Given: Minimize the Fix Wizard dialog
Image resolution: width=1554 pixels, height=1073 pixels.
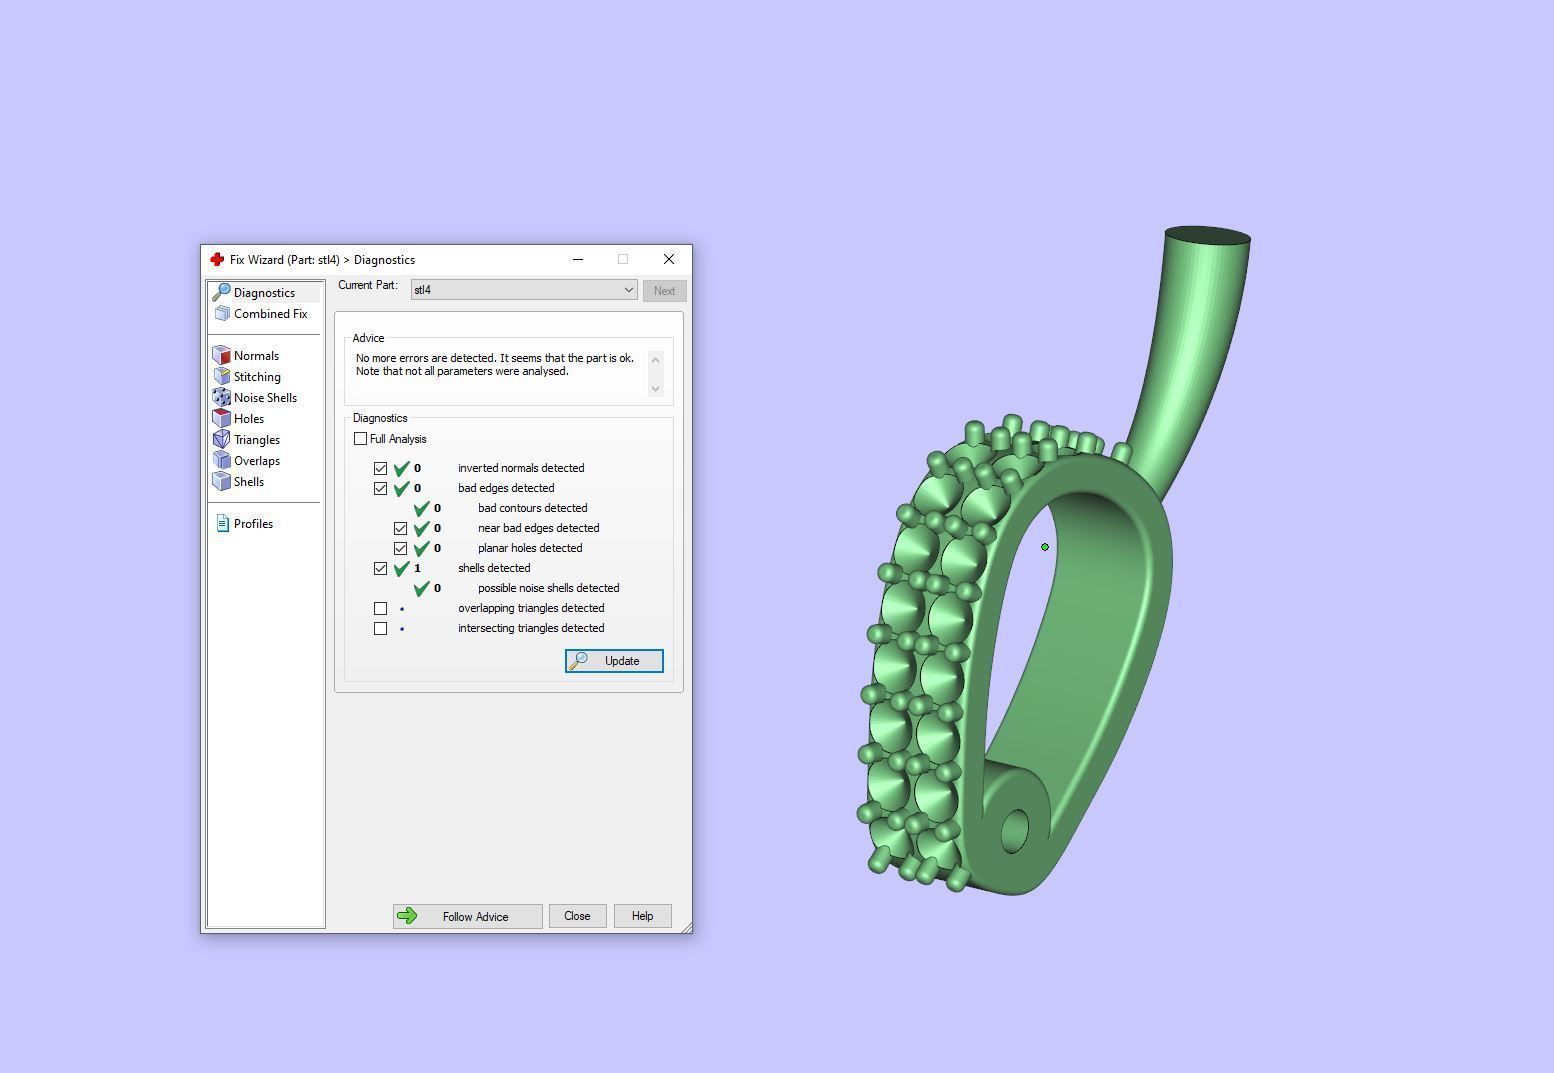Looking at the screenshot, I should (x=578, y=259).
